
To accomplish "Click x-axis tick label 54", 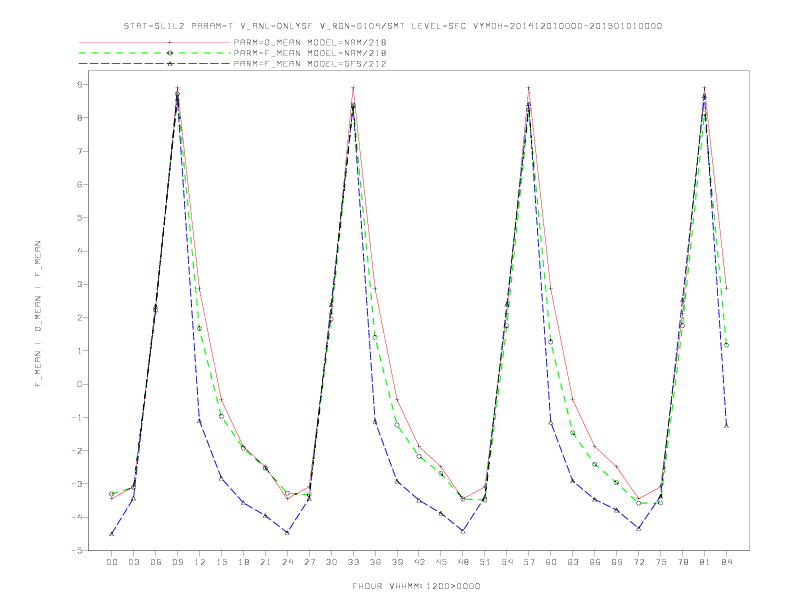I will [x=507, y=562].
